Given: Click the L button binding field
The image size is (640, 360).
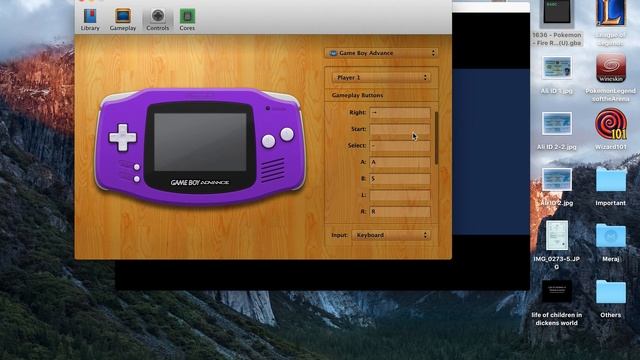Looking at the screenshot, I should [x=400, y=196].
